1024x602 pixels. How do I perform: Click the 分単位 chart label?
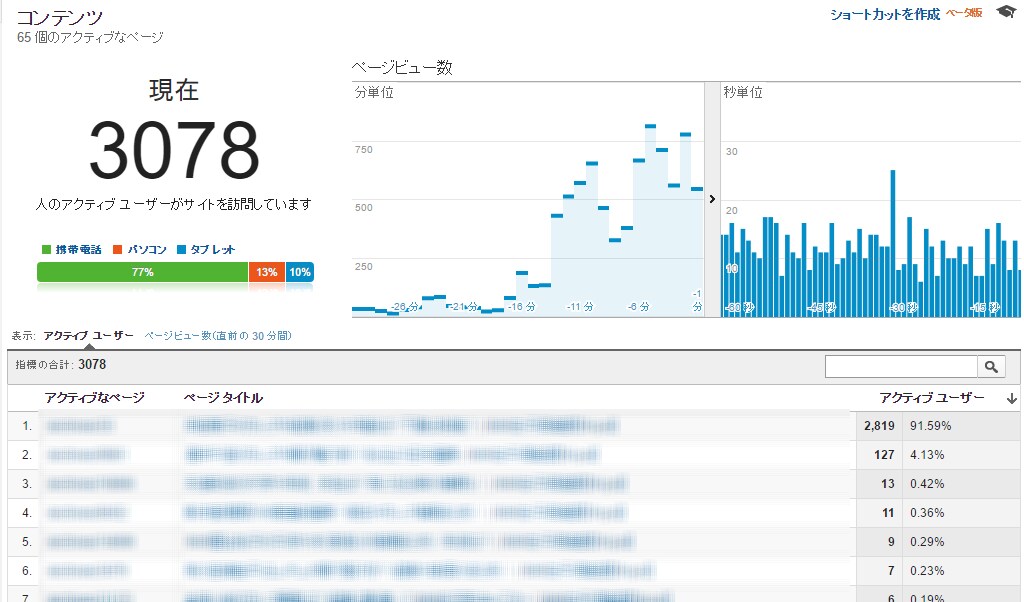coord(374,92)
